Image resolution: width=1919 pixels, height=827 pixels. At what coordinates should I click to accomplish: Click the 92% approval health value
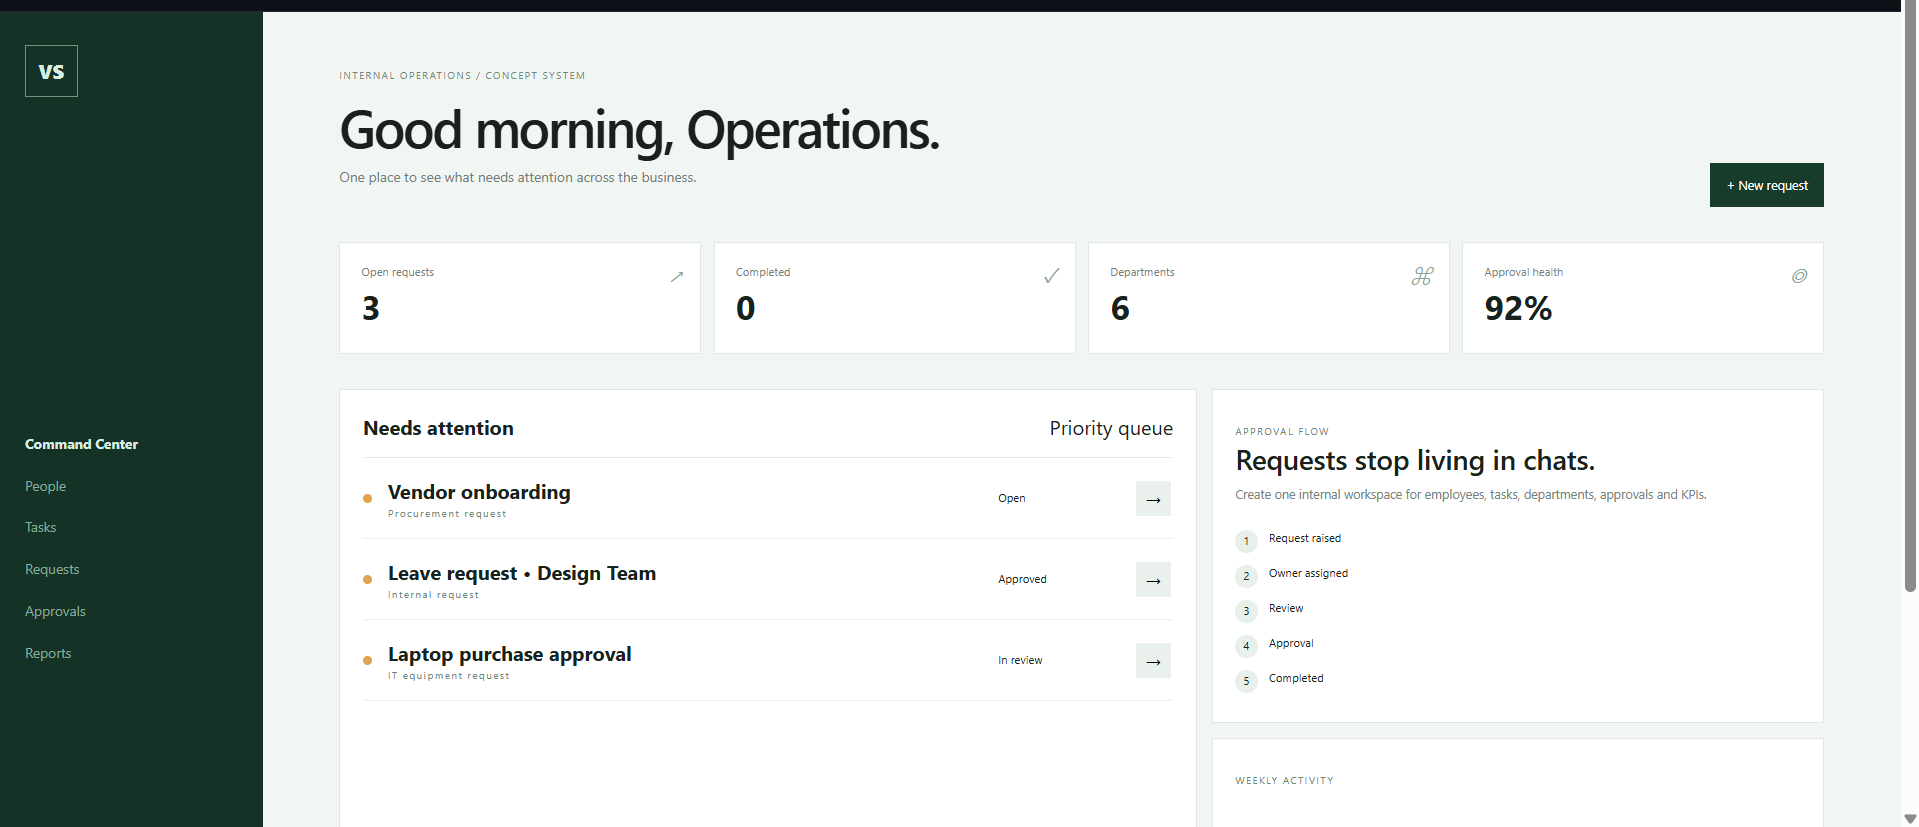click(x=1518, y=308)
